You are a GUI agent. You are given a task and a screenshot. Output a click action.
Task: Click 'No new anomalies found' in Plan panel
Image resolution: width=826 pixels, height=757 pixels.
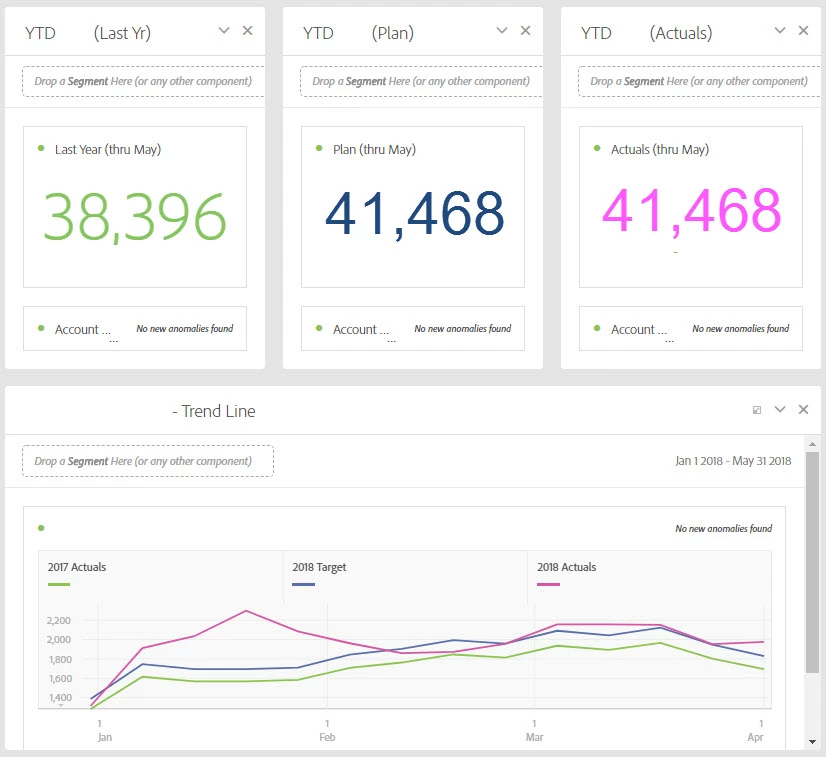point(463,329)
